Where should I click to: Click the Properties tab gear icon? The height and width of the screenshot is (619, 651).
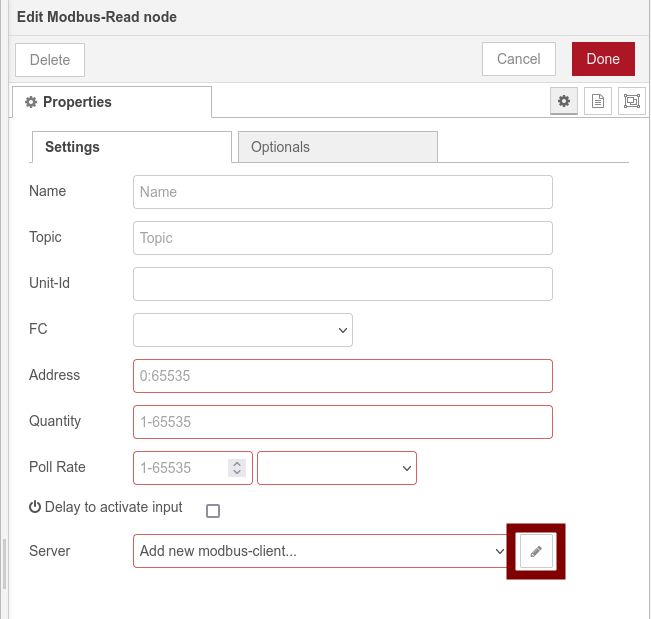[31, 102]
